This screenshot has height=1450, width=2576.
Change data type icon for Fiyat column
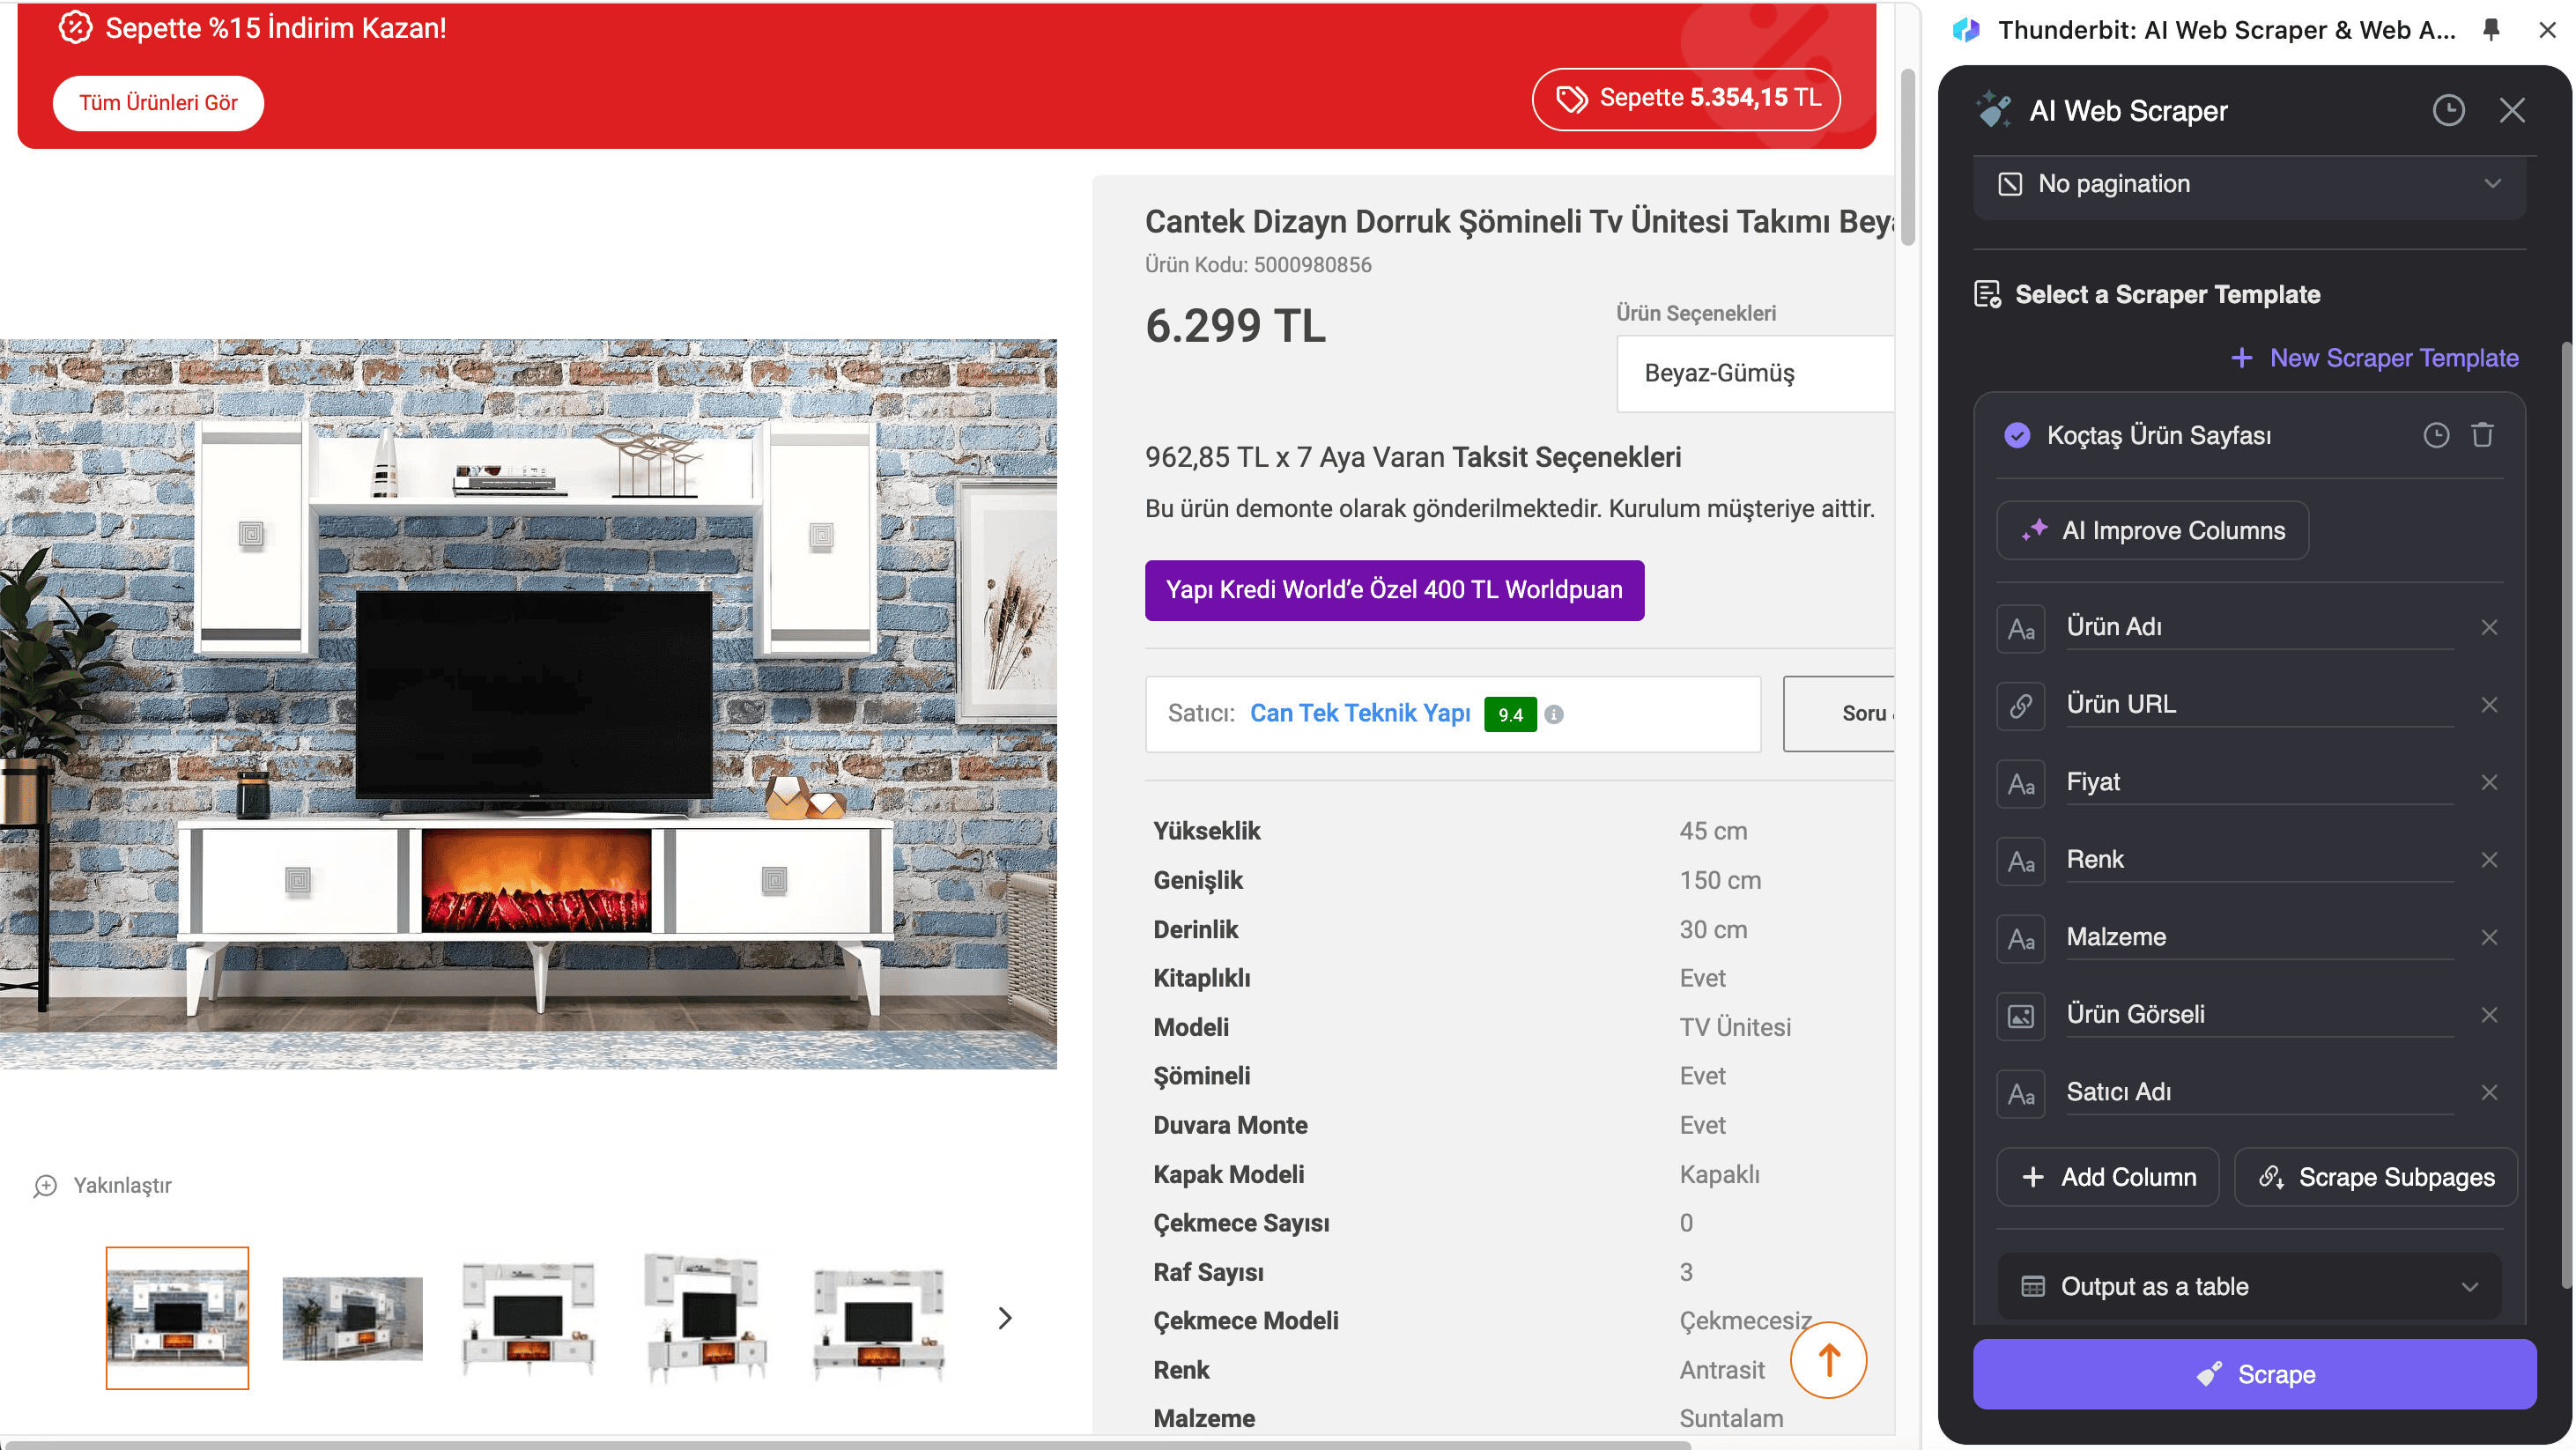tap(2021, 783)
